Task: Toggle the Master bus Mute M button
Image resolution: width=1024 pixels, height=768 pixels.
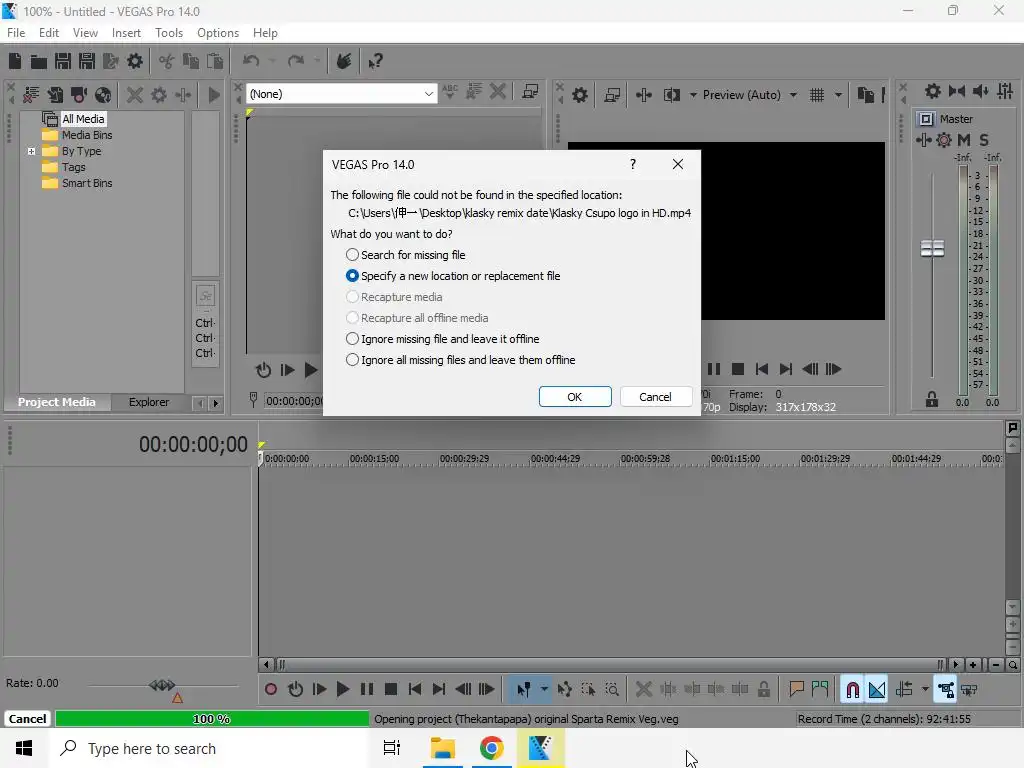Action: (x=964, y=140)
